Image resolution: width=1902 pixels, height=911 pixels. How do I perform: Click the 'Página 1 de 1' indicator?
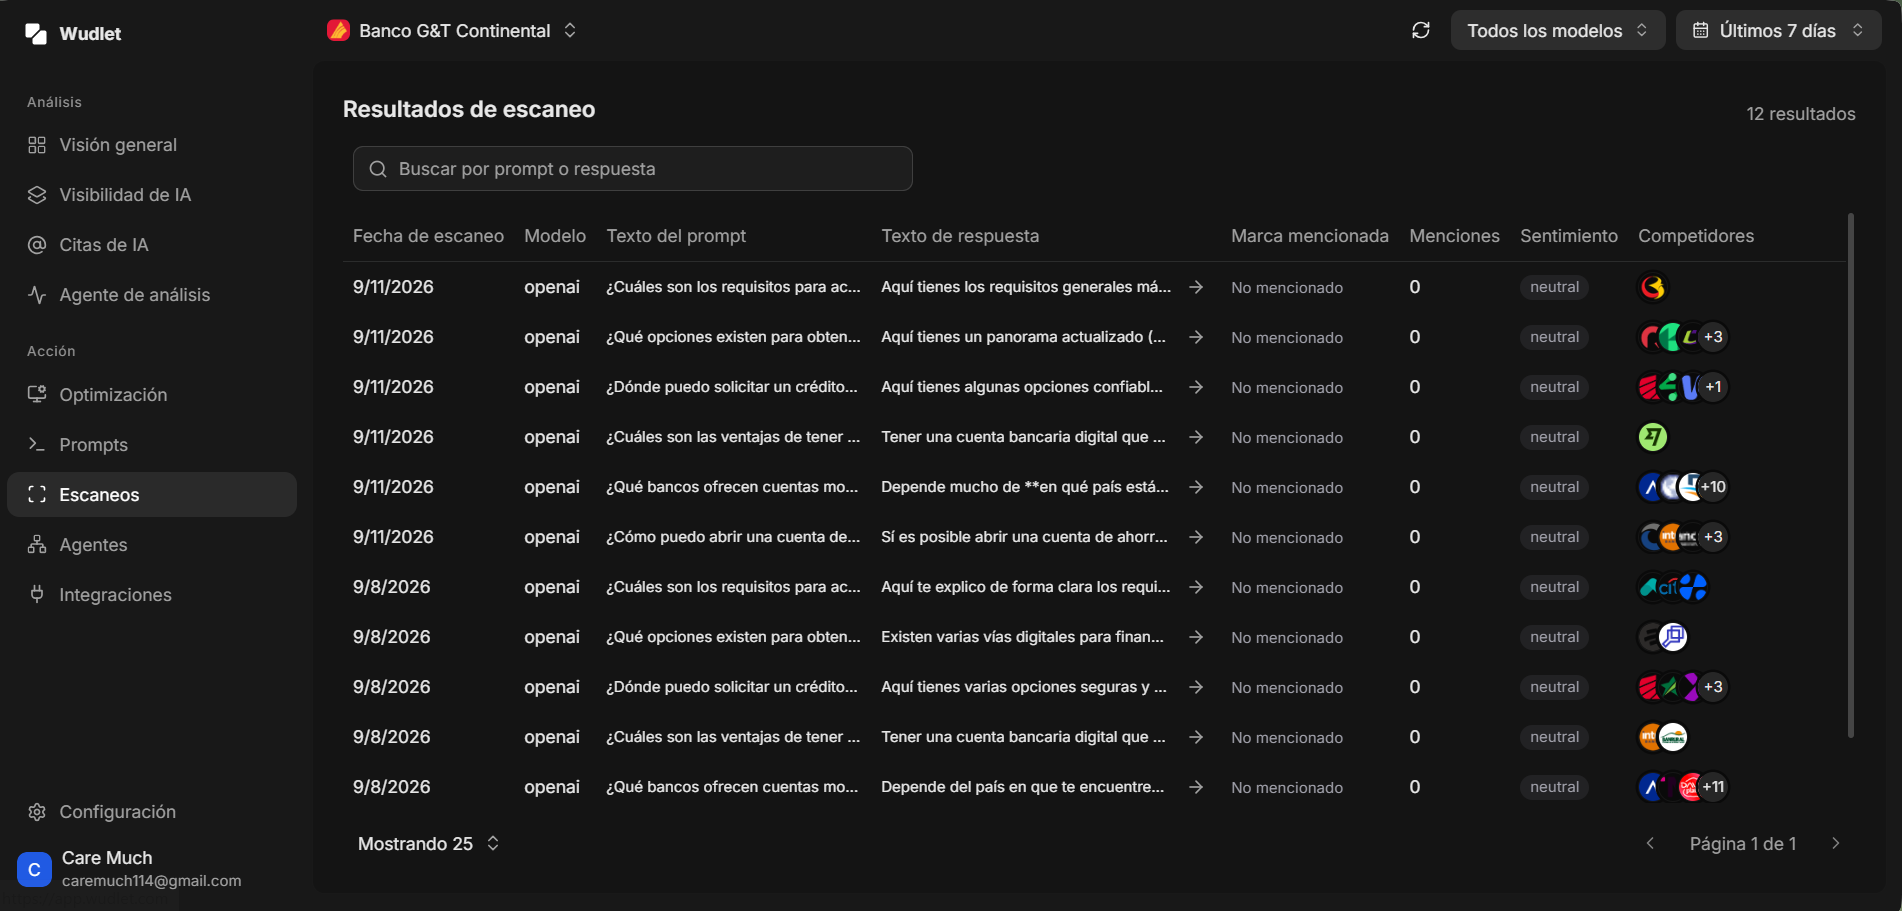click(x=1743, y=844)
